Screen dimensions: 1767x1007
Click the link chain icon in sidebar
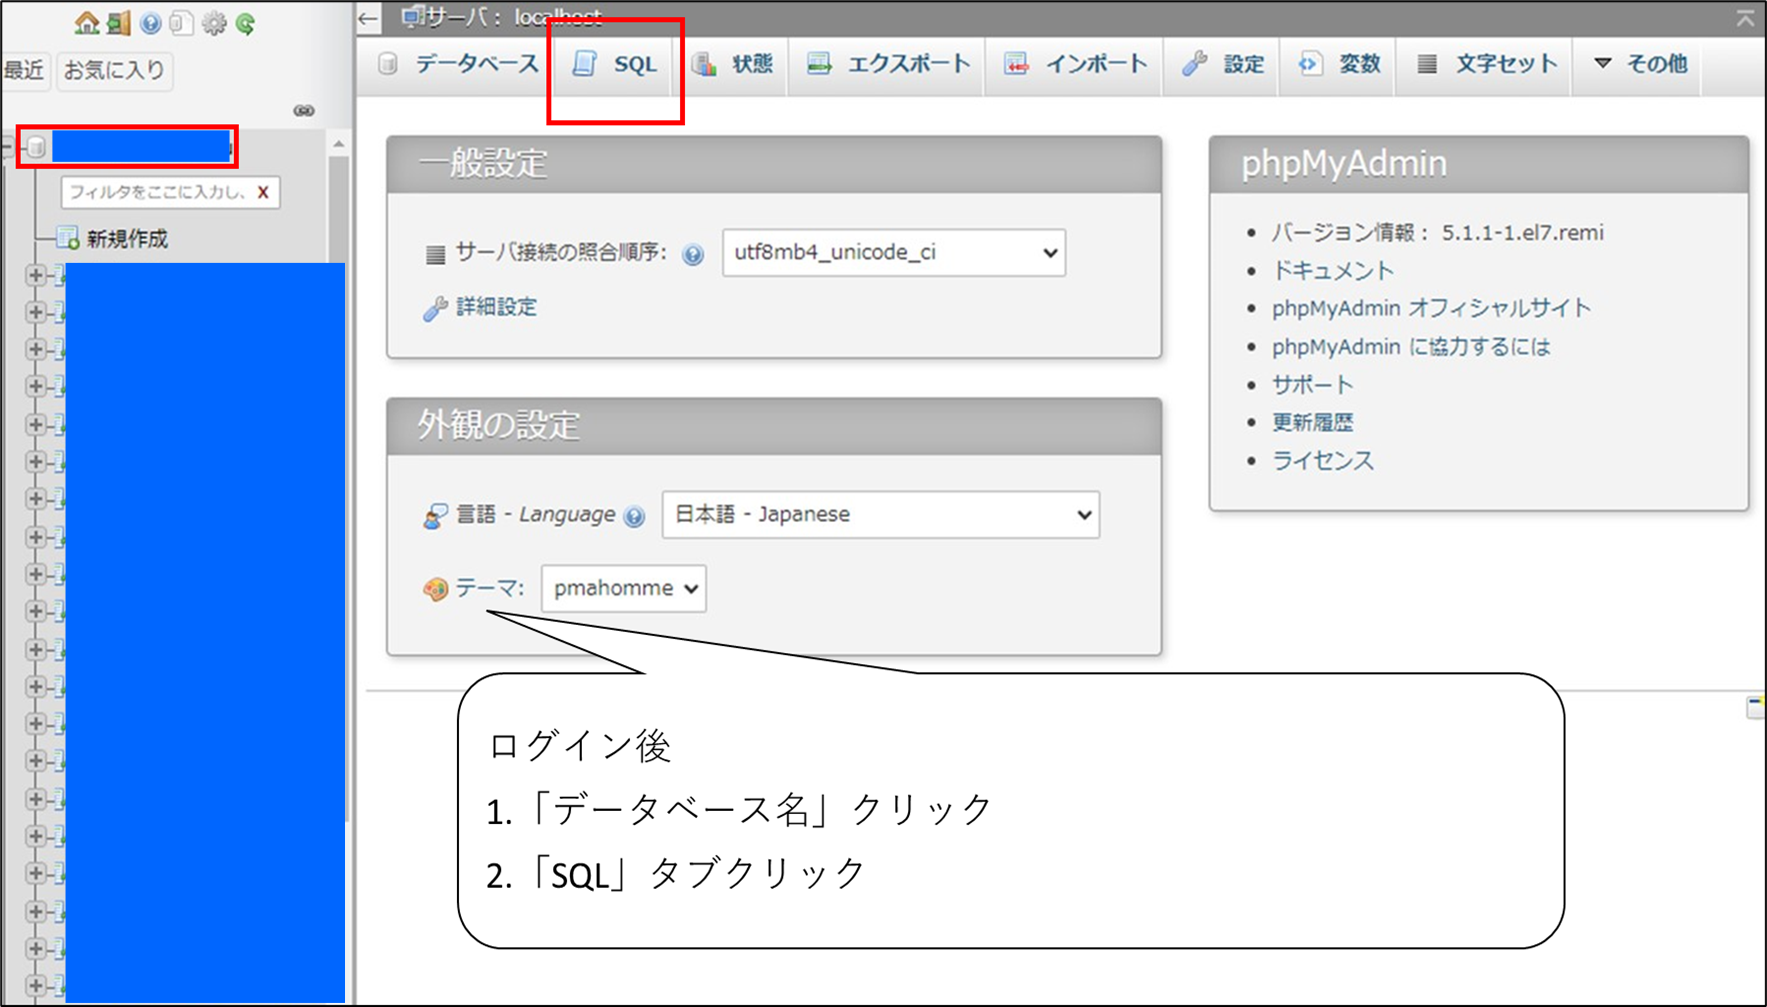pyautogui.click(x=304, y=110)
